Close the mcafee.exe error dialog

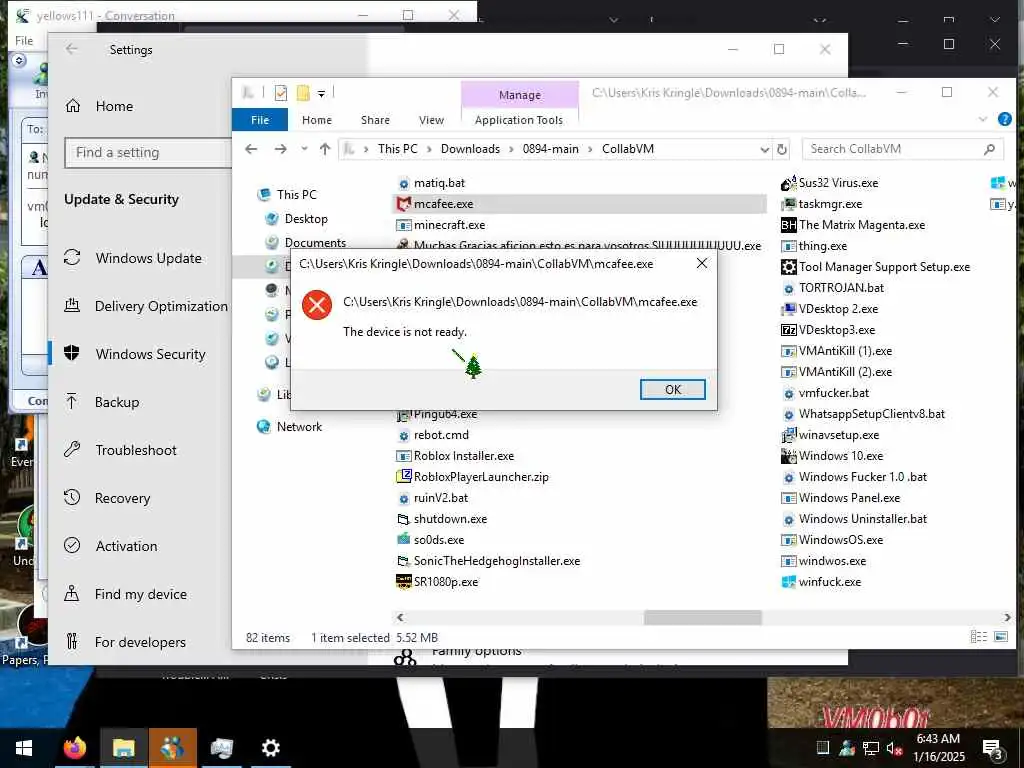coord(701,263)
